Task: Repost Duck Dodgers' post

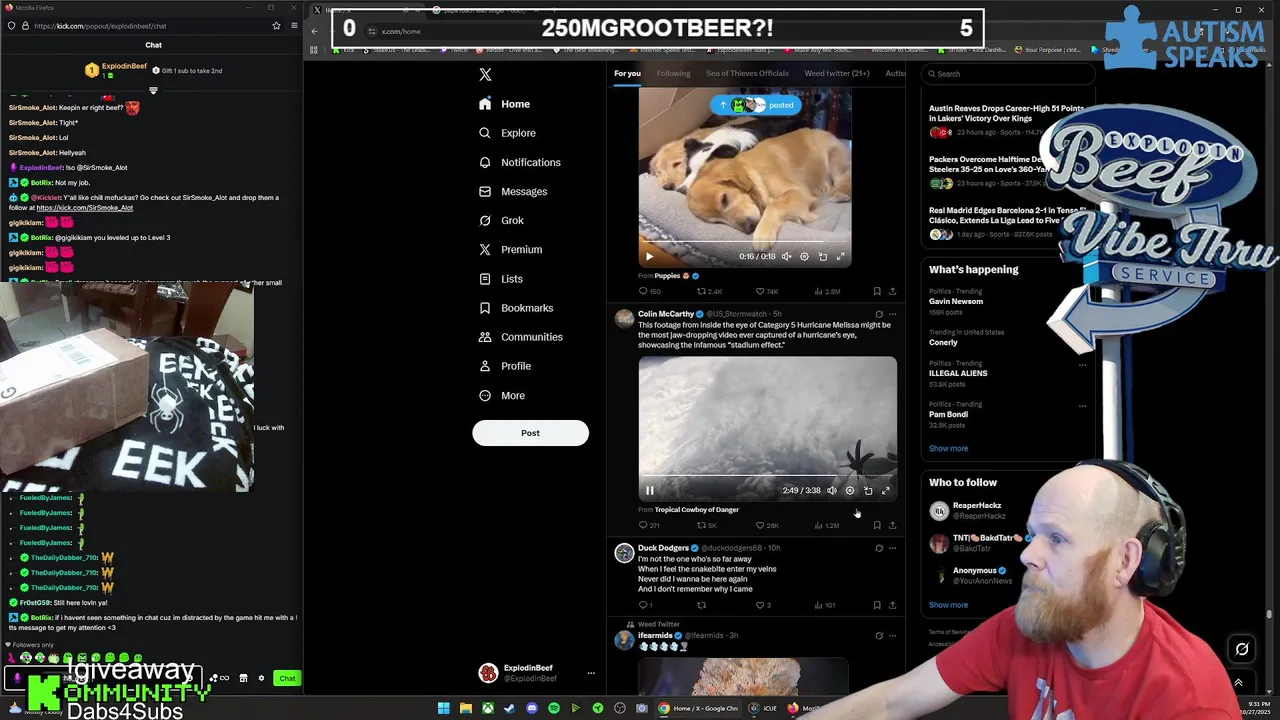Action: pyautogui.click(x=702, y=605)
